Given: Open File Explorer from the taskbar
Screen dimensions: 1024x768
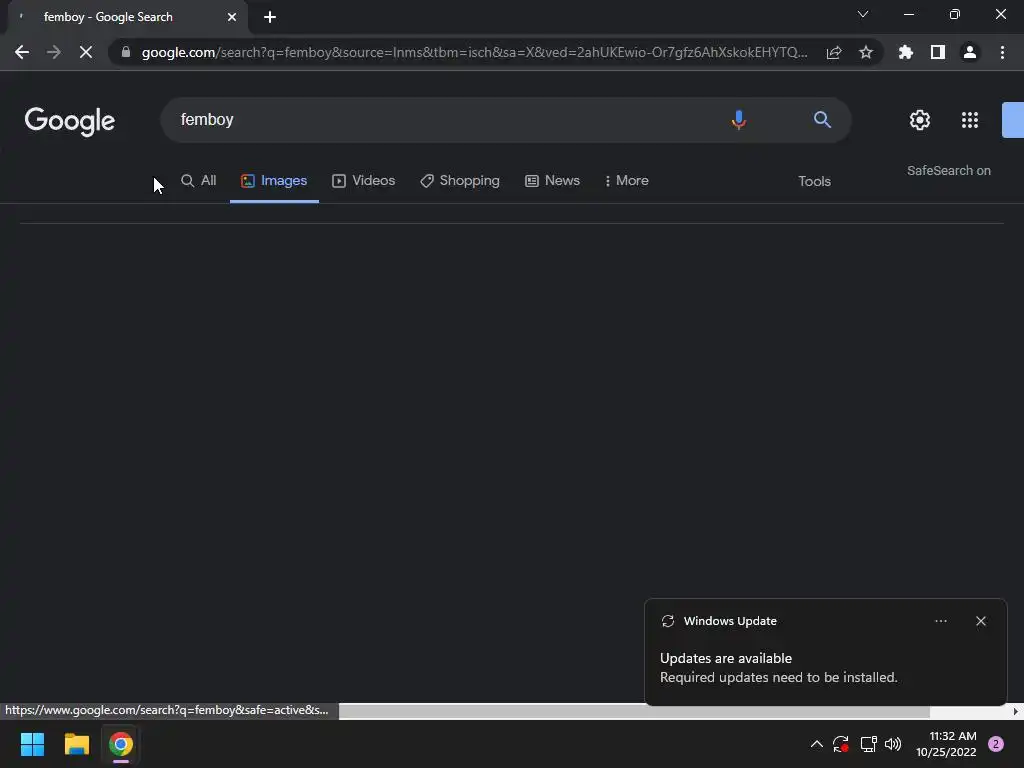Looking at the screenshot, I should (76, 744).
